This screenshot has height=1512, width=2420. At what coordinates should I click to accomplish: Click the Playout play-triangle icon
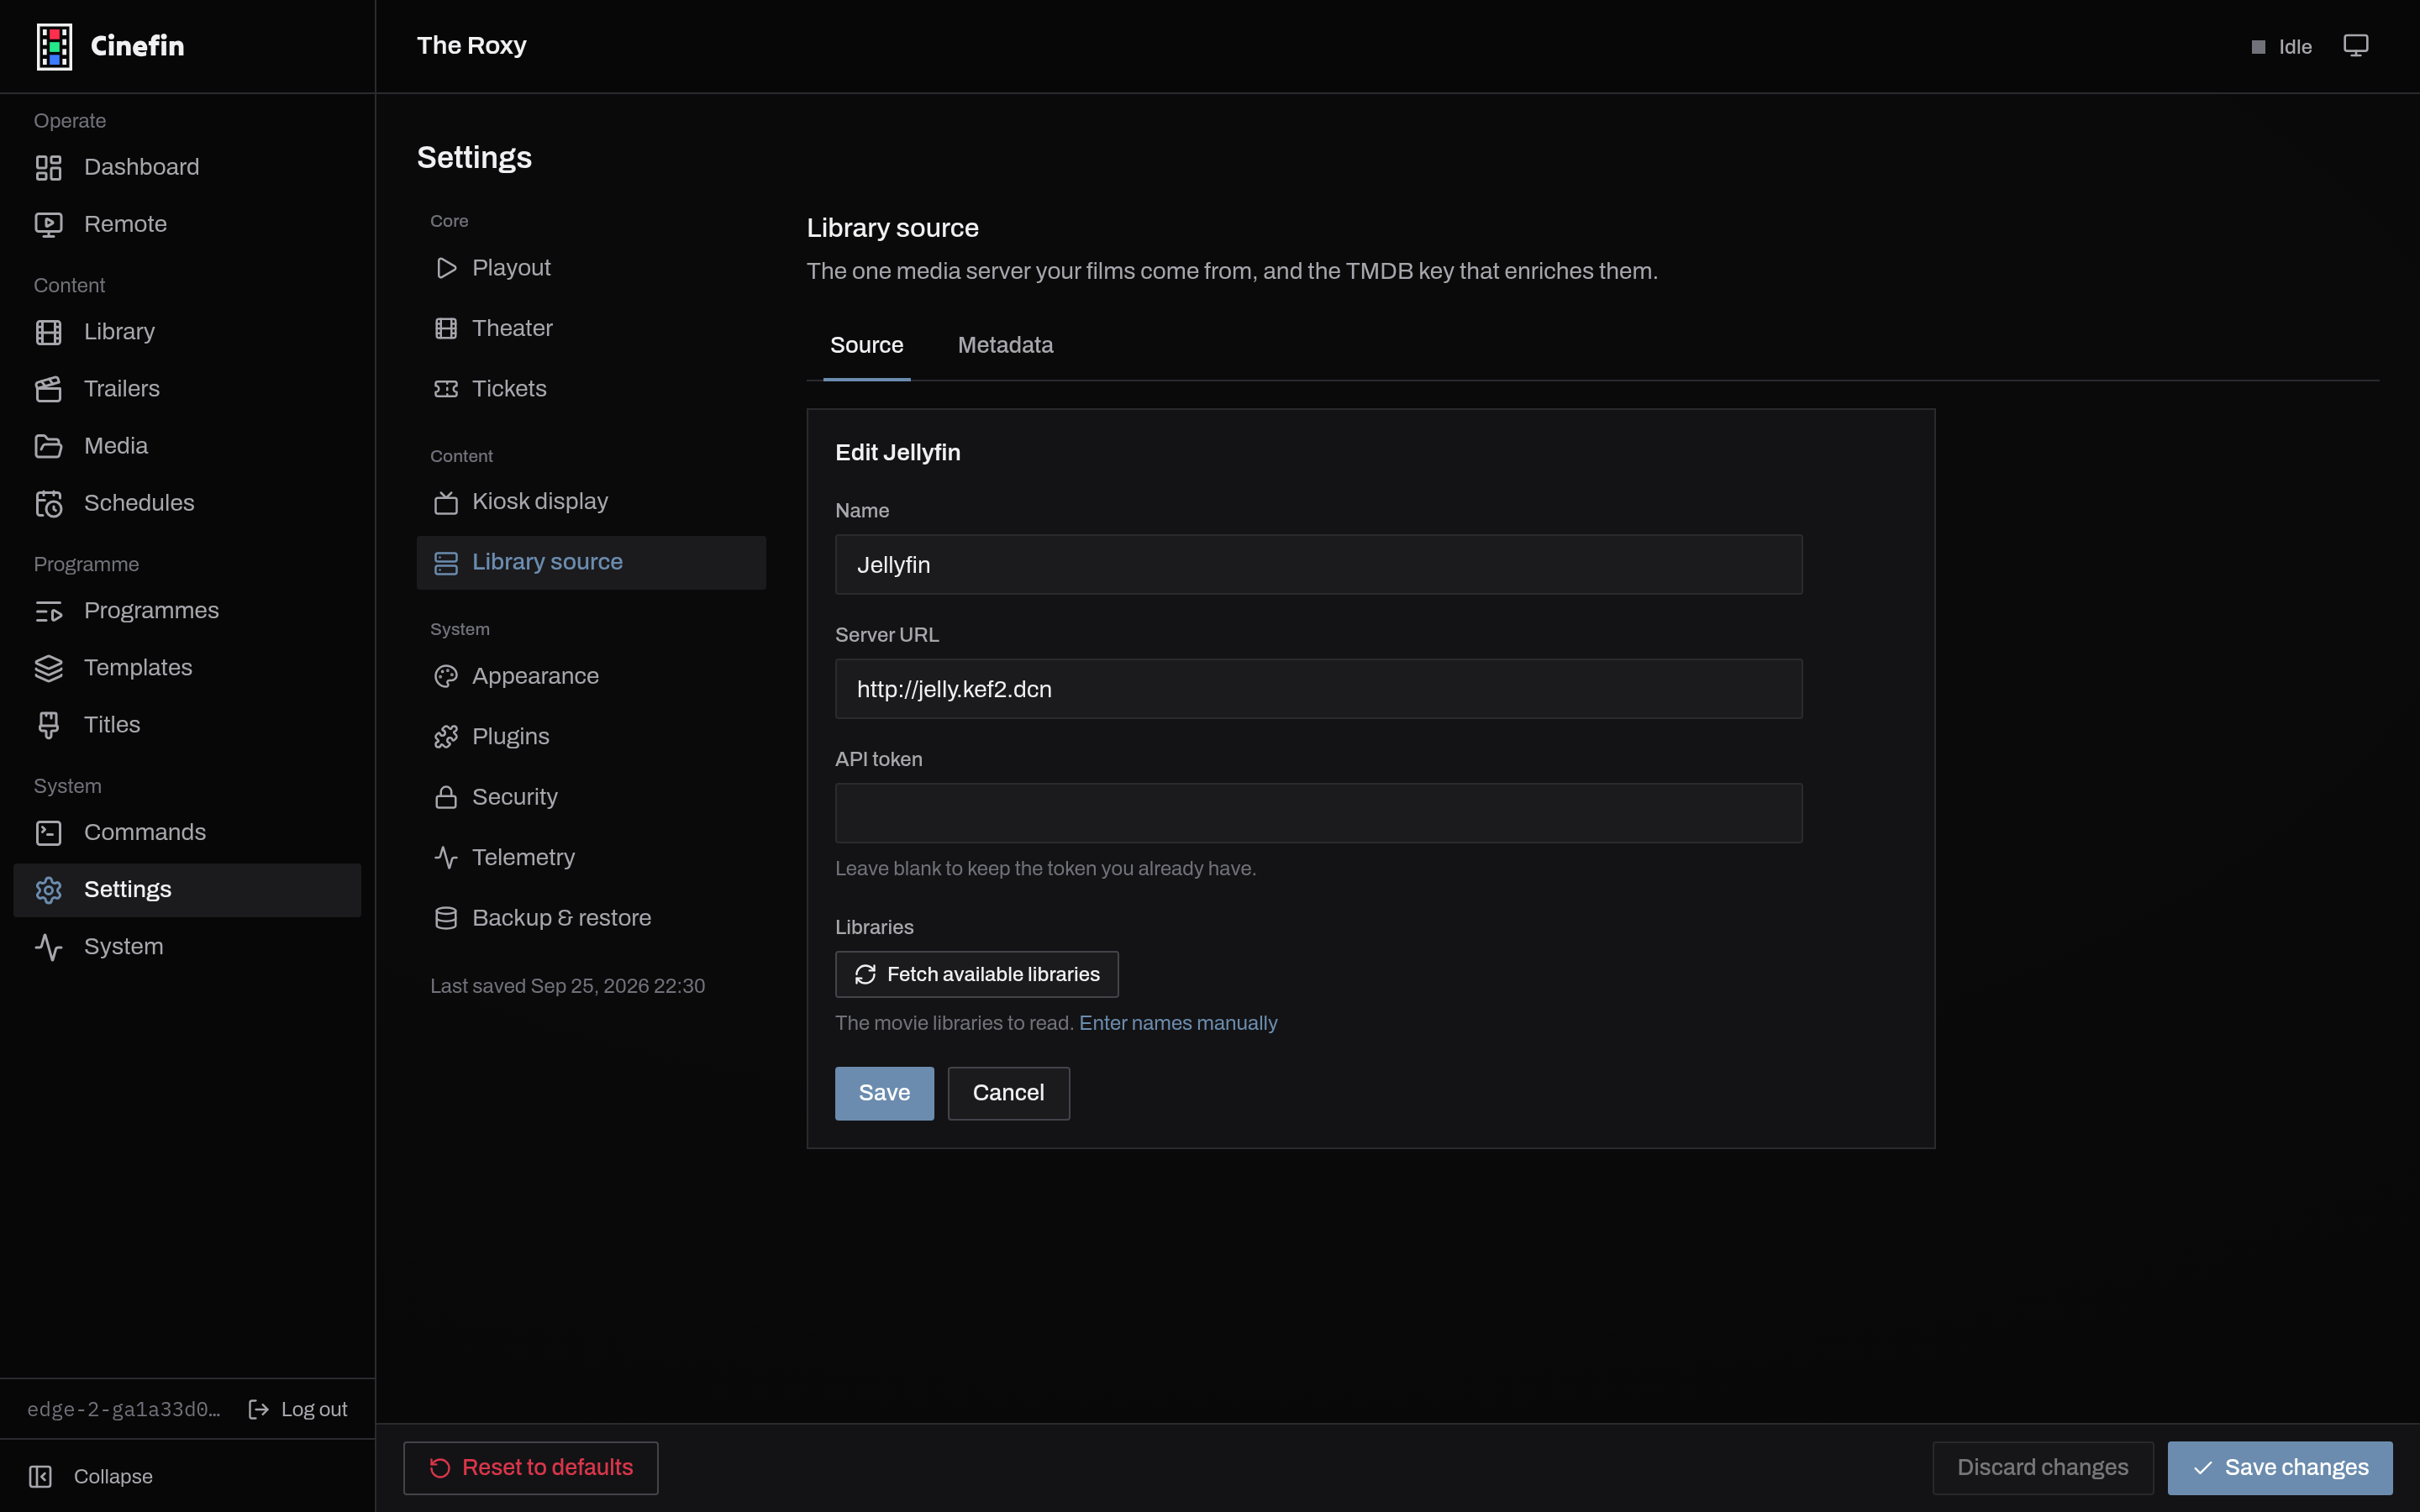tap(446, 268)
